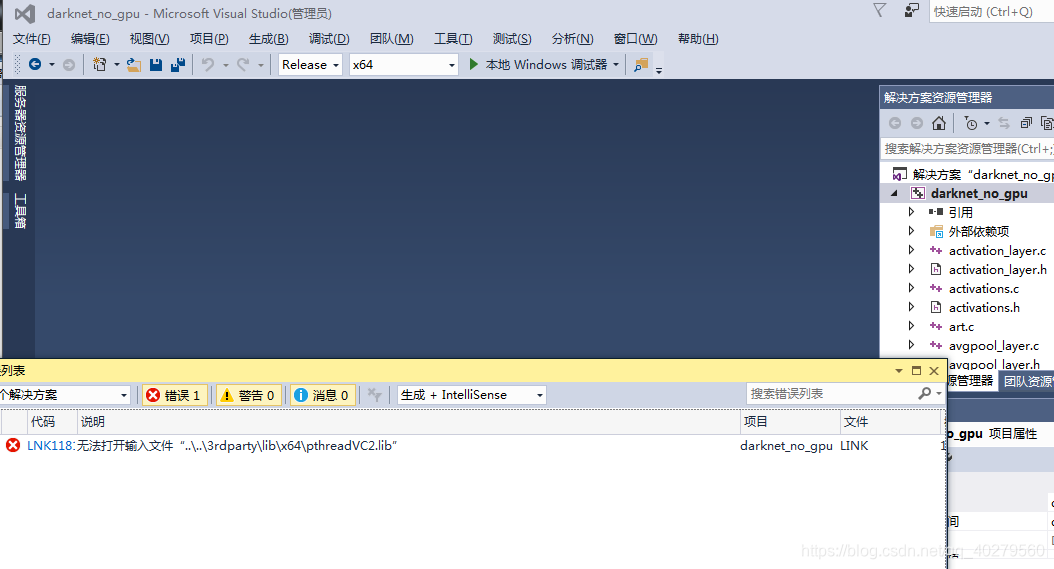Click Pending Changes Filter clock icon
The height and width of the screenshot is (569, 1054).
point(971,123)
